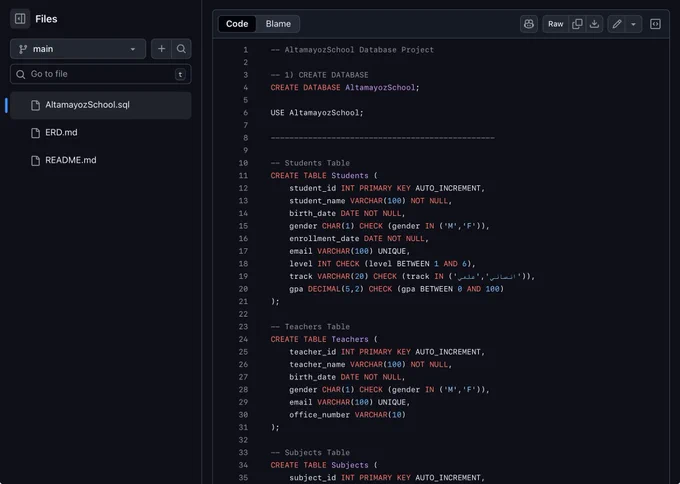Click line number 34
This screenshot has width=680, height=484.
(x=243, y=465)
